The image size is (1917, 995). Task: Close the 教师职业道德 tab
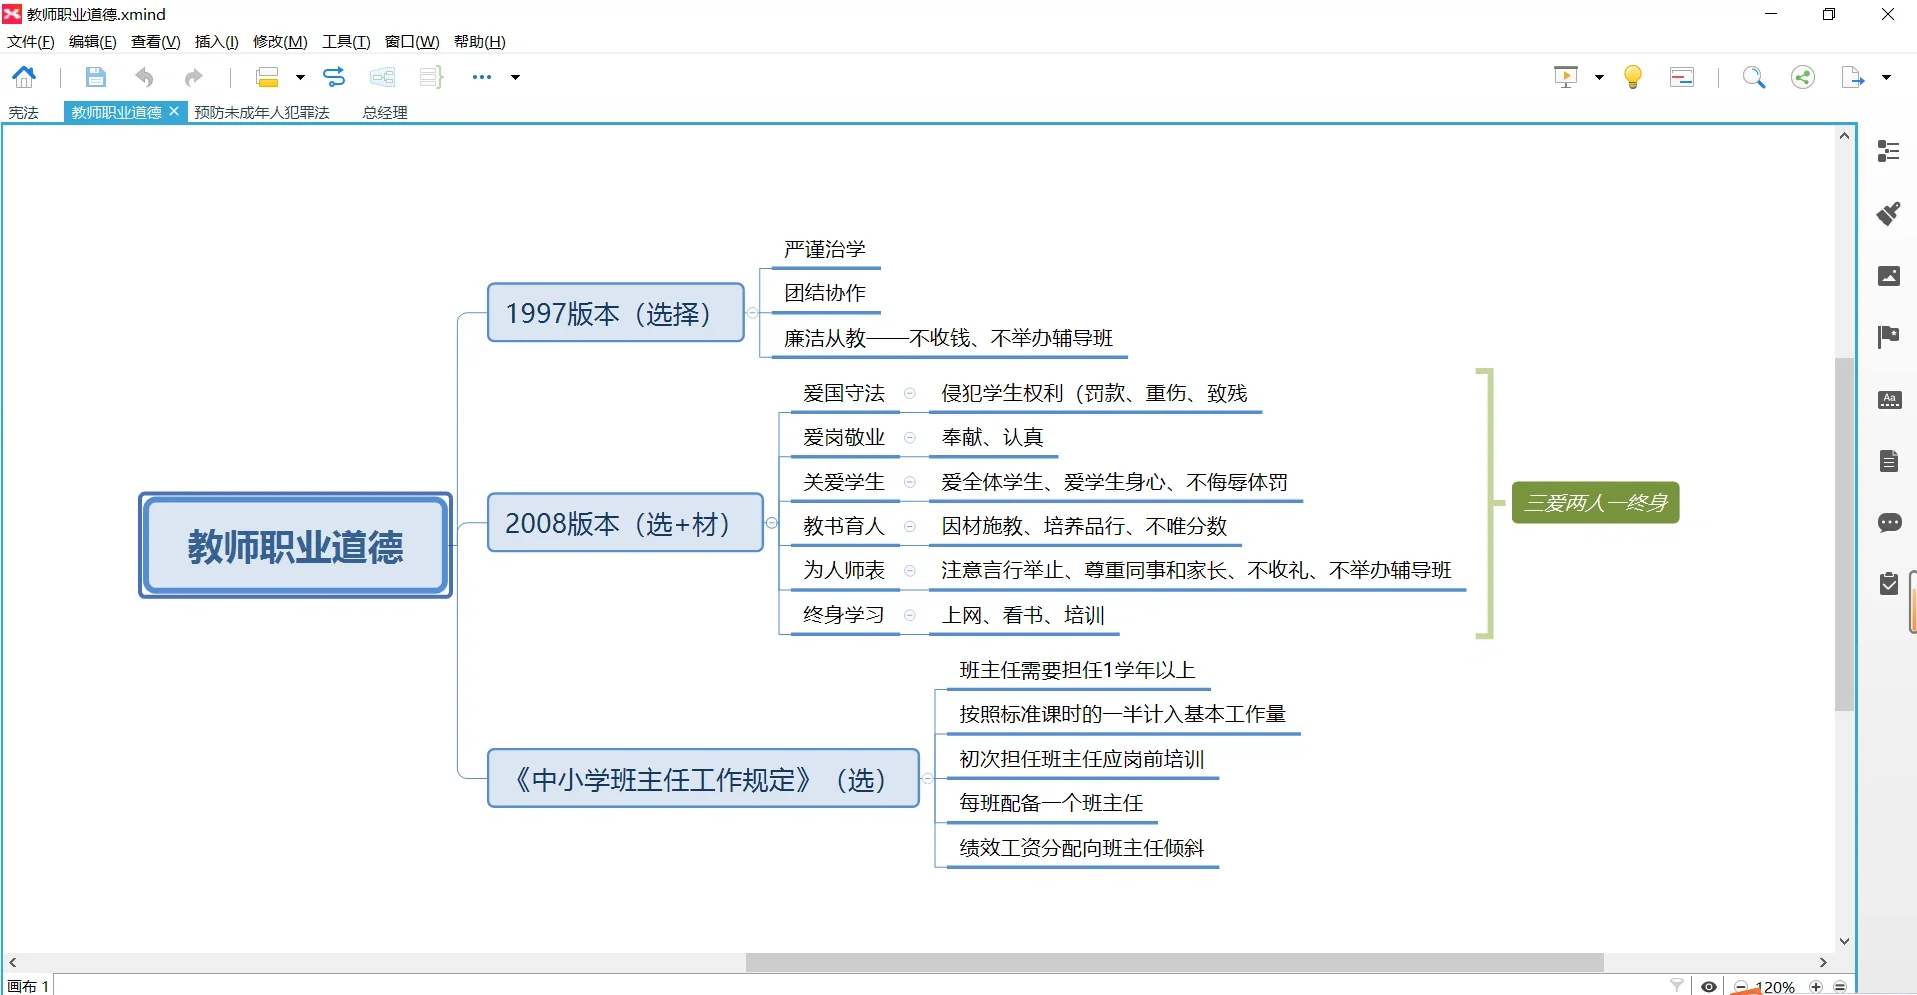pyautogui.click(x=174, y=111)
